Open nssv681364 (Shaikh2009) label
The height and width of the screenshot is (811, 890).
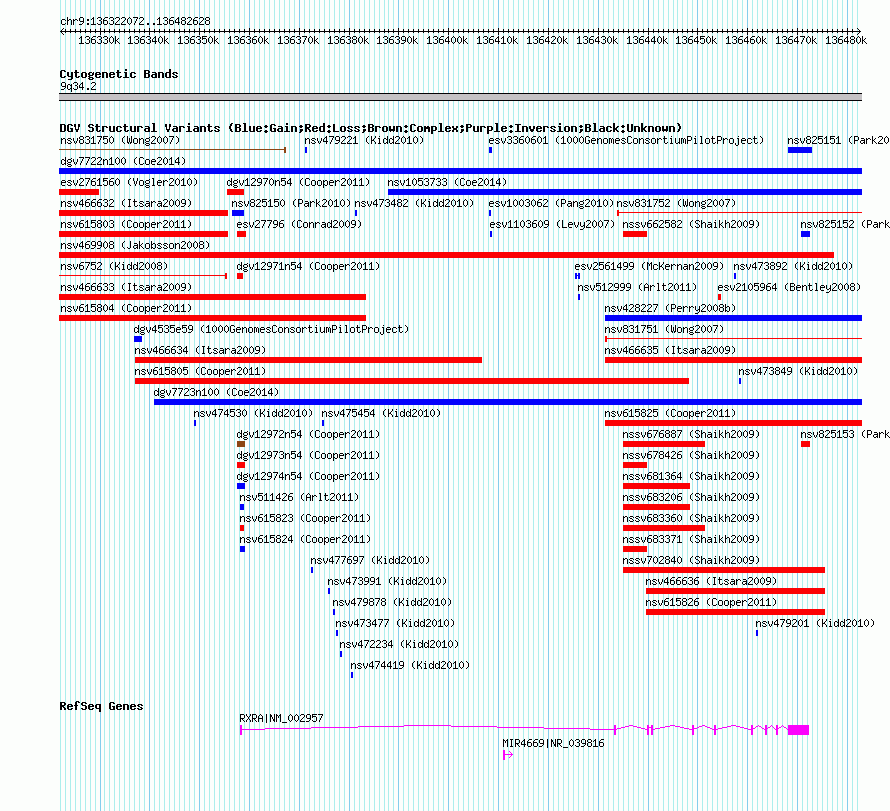pos(691,476)
